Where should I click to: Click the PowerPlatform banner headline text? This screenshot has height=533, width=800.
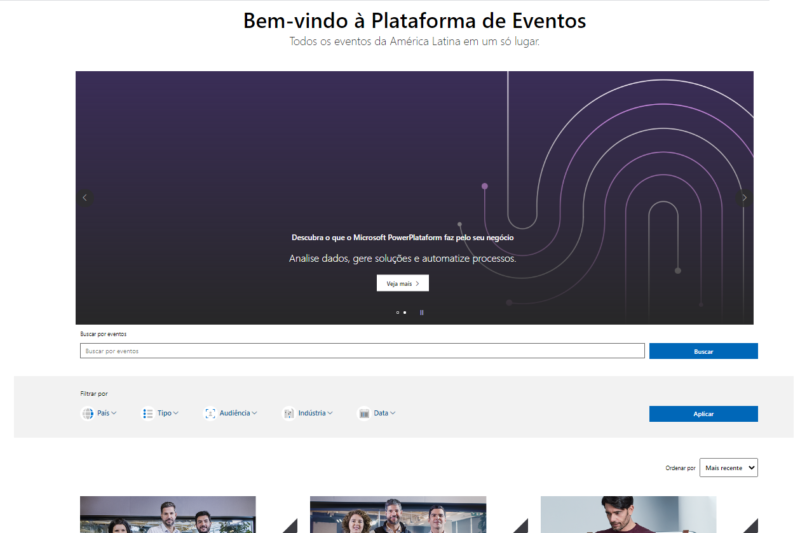pyautogui.click(x=403, y=238)
